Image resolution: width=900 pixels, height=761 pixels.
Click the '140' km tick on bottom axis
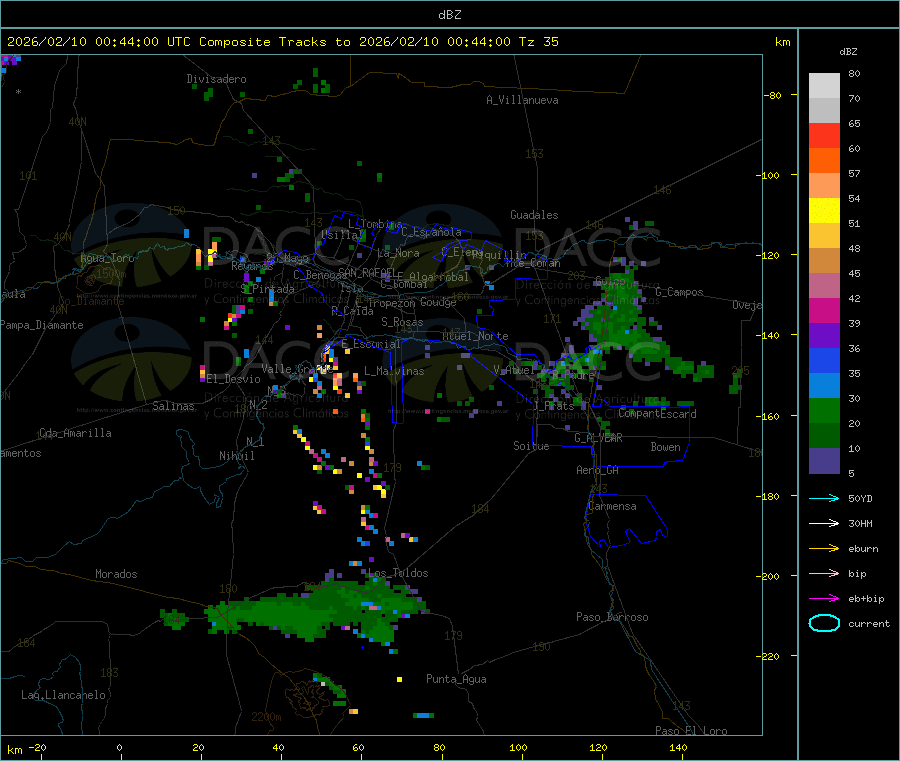(x=678, y=747)
